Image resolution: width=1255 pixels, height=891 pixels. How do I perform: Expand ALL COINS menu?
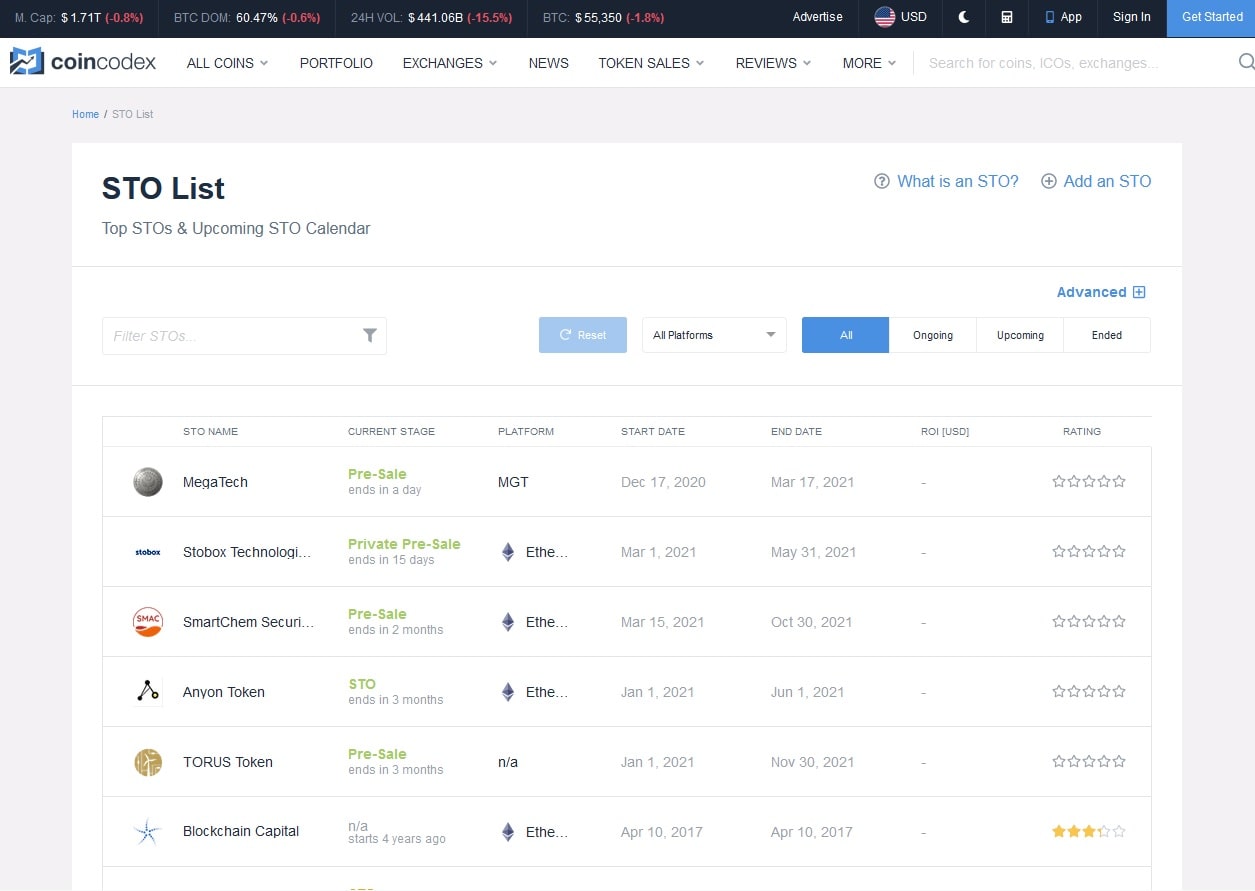pyautogui.click(x=227, y=63)
